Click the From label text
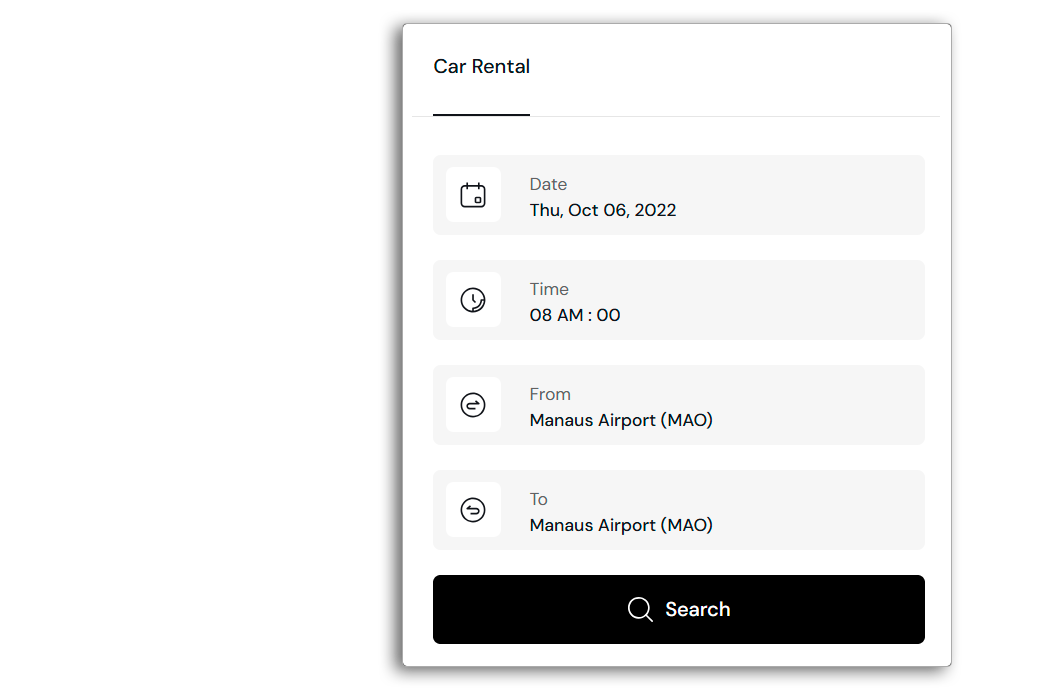The image size is (1041, 689). [550, 394]
